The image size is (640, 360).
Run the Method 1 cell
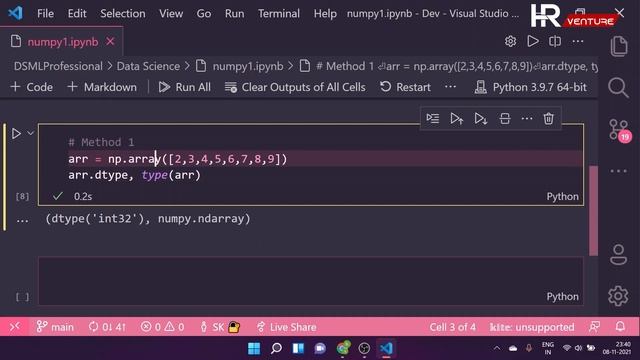coord(16,133)
